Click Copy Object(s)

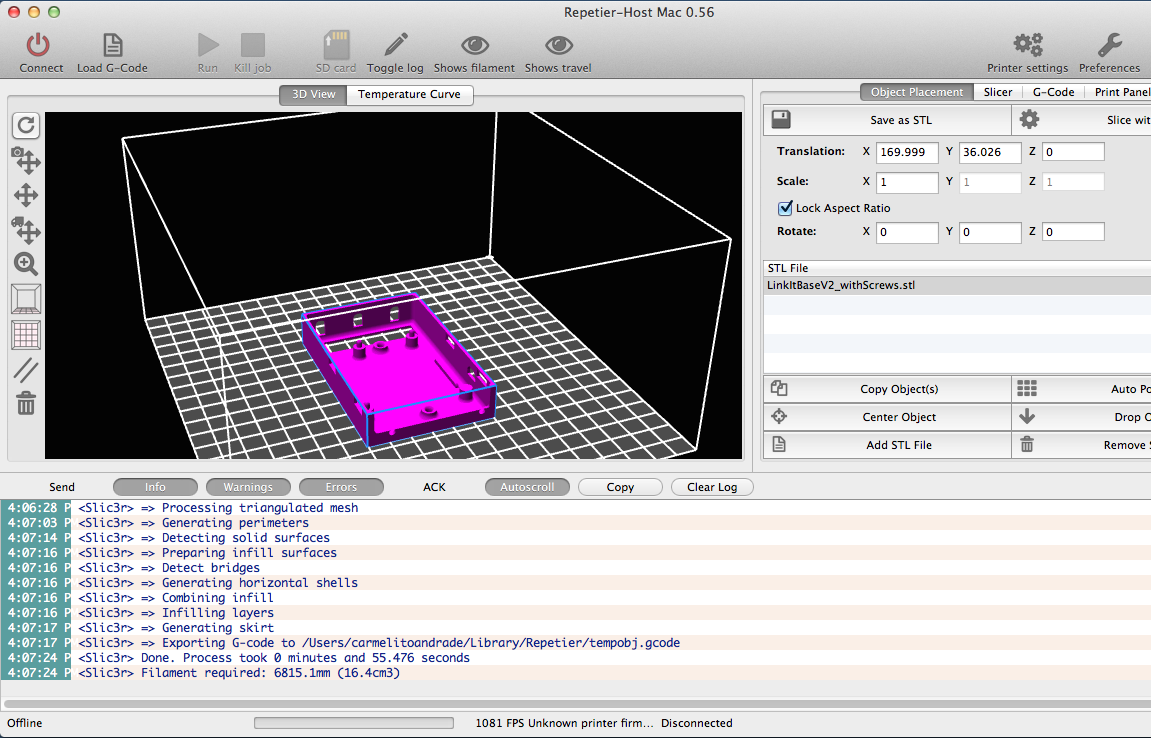(x=887, y=389)
